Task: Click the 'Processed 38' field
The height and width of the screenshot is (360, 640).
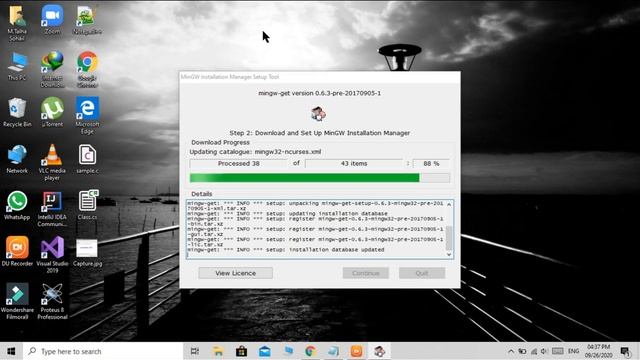Action: tap(238, 164)
